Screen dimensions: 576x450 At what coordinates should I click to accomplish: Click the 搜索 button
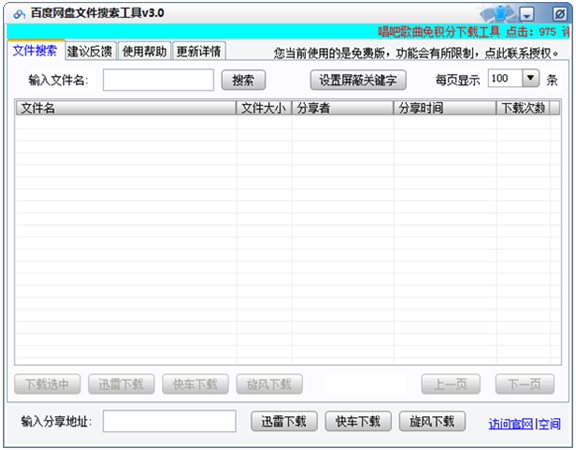tap(243, 80)
